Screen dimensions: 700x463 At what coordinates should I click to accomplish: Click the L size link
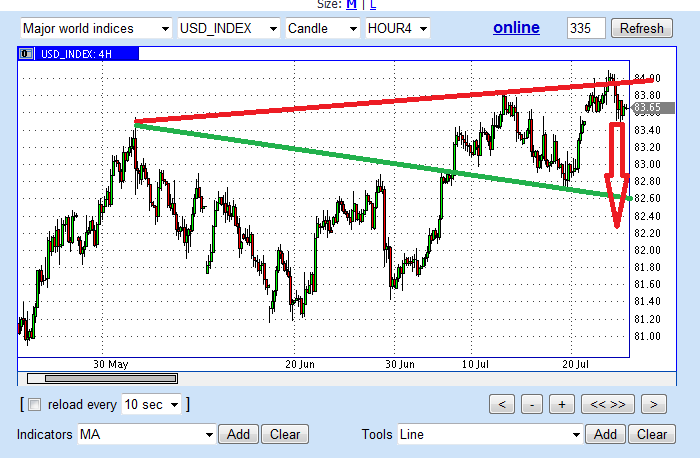coord(373,4)
